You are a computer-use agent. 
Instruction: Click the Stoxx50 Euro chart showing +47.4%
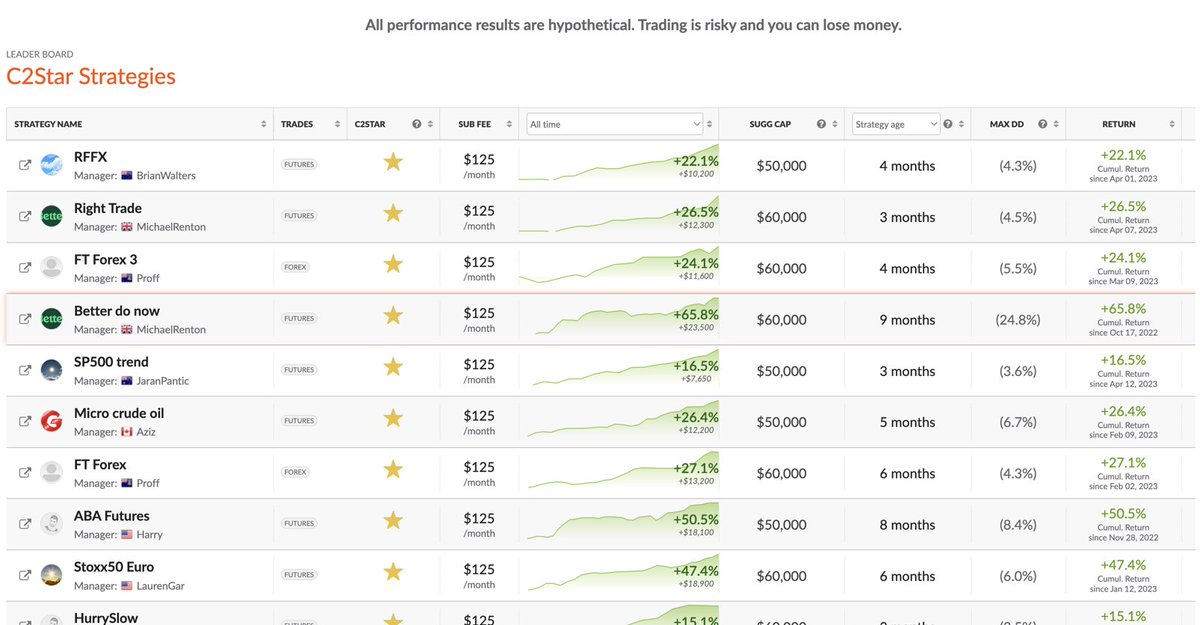[x=619, y=574]
